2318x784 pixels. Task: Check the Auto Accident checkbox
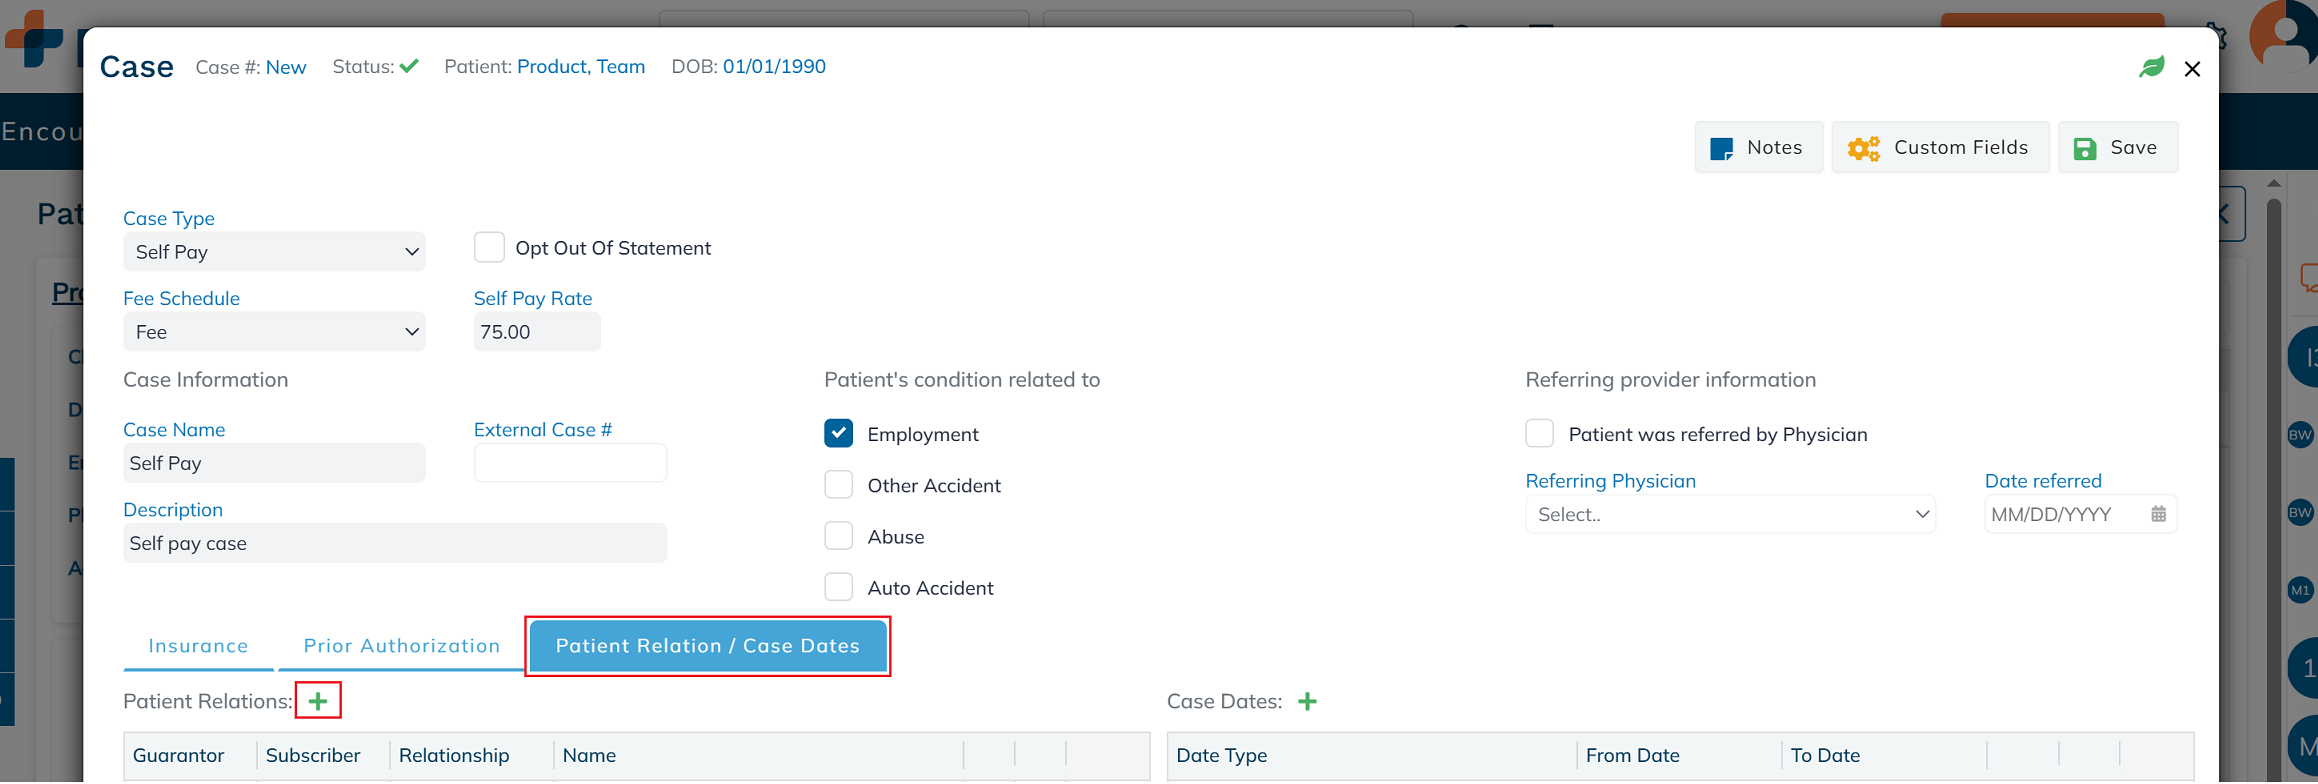tap(839, 587)
